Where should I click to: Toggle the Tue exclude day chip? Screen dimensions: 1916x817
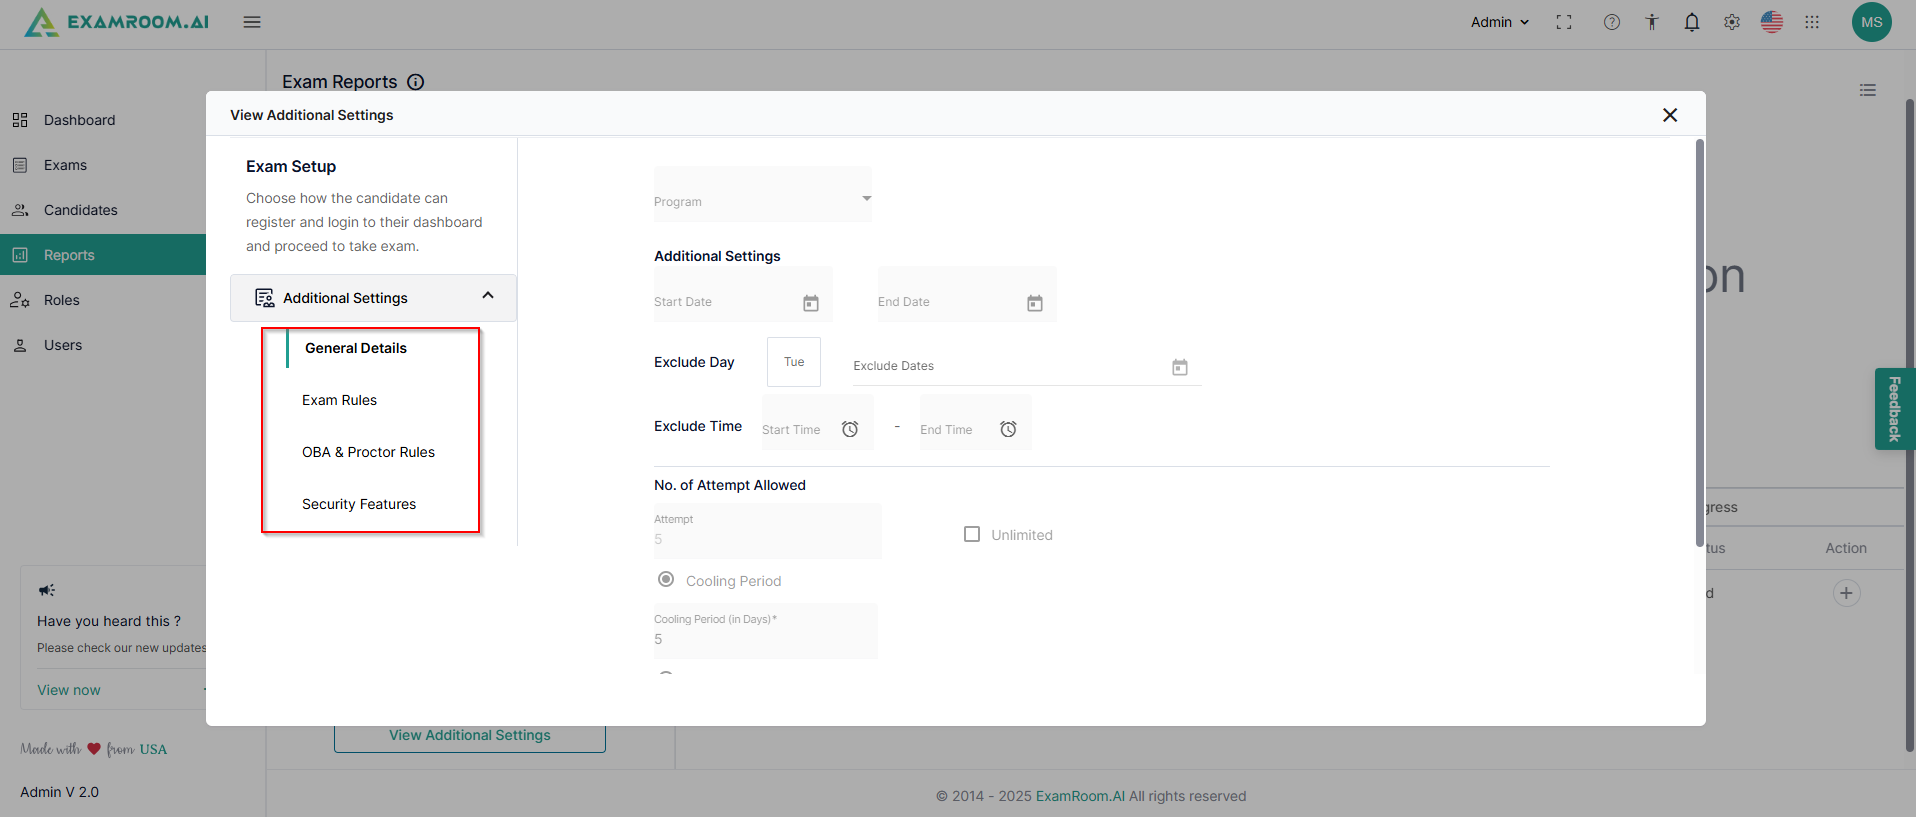(794, 362)
